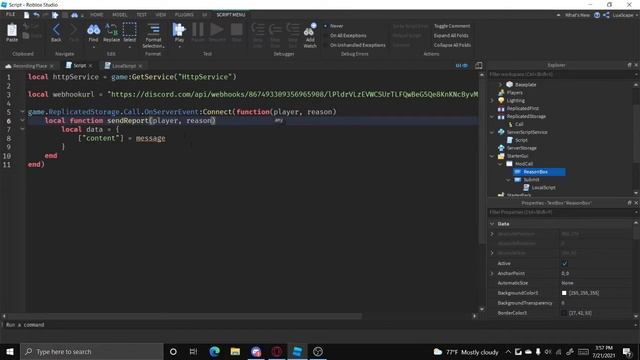Click the Roblox Studio taskbar icon
The width and height of the screenshot is (640, 360).
298,351
